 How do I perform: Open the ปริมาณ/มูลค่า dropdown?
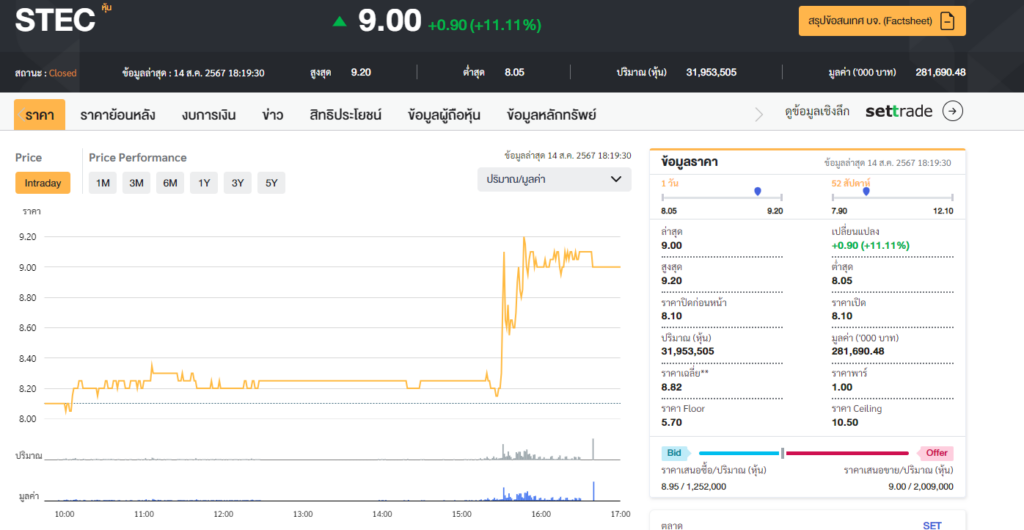pos(554,179)
